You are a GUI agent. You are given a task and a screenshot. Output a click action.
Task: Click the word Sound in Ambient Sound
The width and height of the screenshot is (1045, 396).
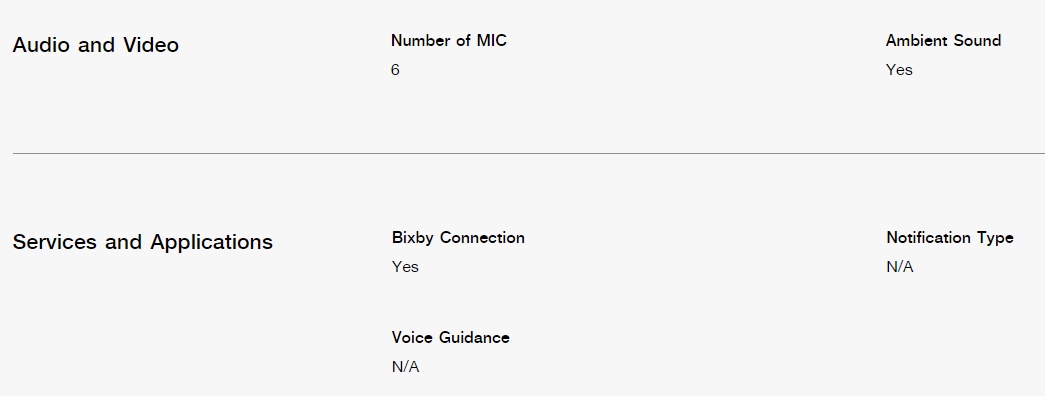(977, 41)
